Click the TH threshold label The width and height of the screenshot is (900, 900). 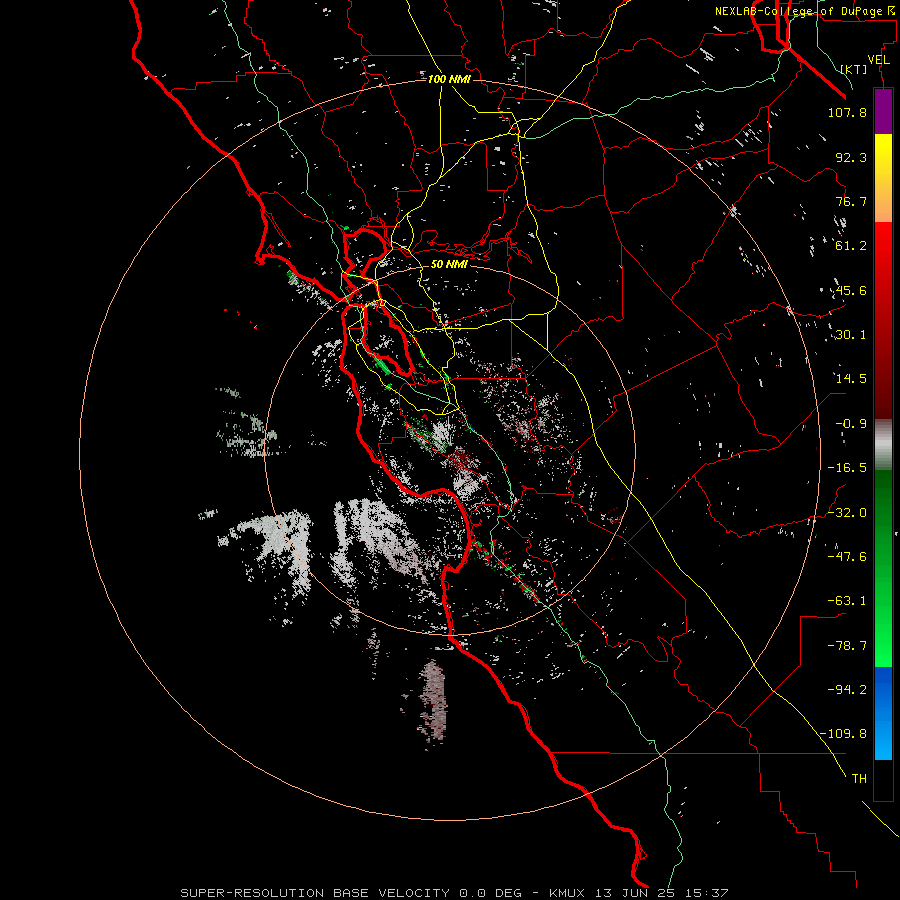pos(859,779)
